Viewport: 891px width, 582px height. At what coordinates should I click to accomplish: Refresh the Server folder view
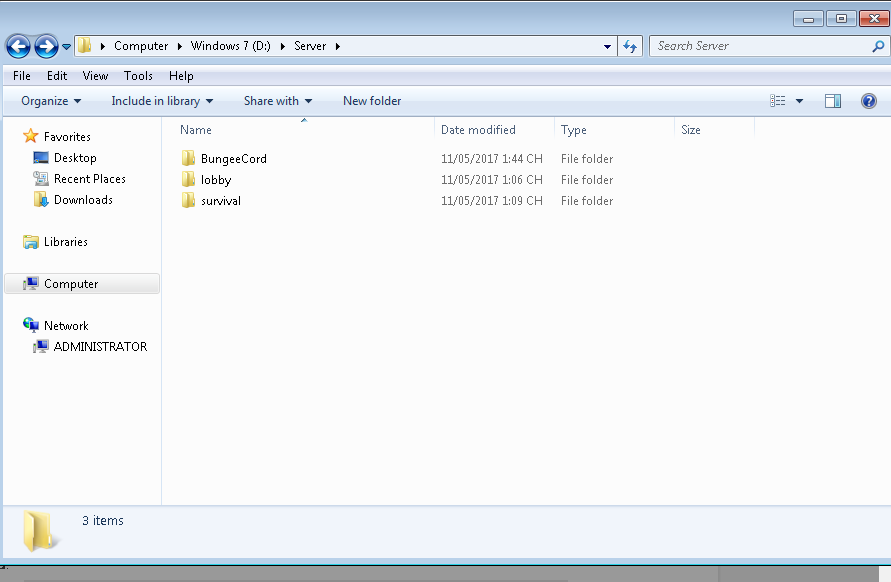[630, 46]
